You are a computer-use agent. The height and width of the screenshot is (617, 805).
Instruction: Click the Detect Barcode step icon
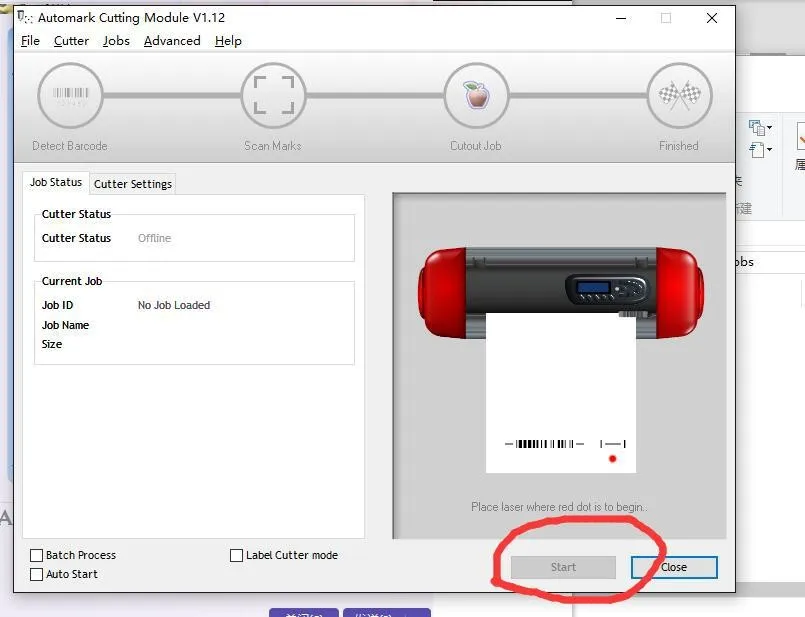click(x=70, y=95)
